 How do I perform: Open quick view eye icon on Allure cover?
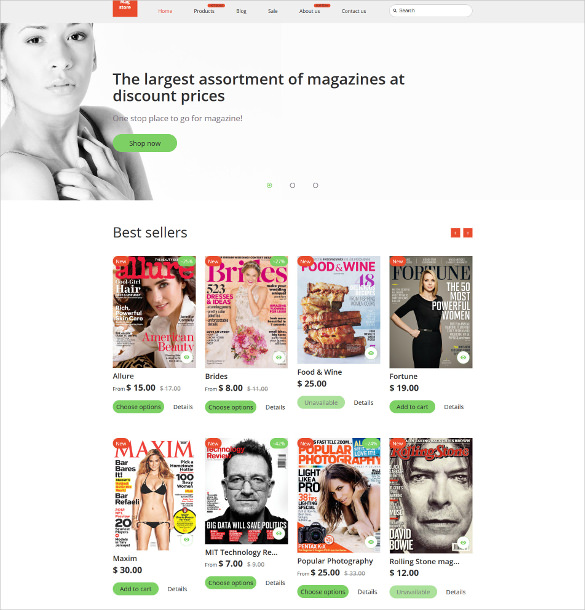187,357
